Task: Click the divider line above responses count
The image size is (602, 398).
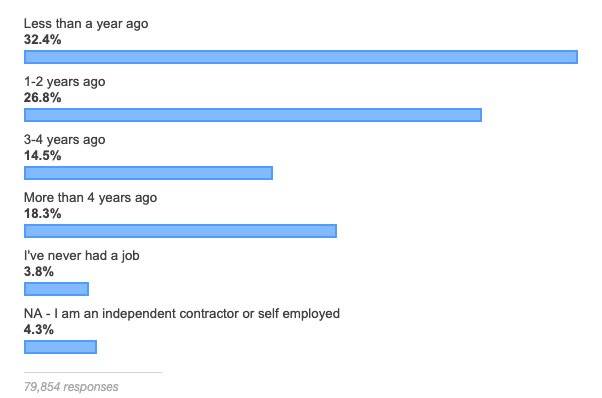Action: click(x=93, y=372)
